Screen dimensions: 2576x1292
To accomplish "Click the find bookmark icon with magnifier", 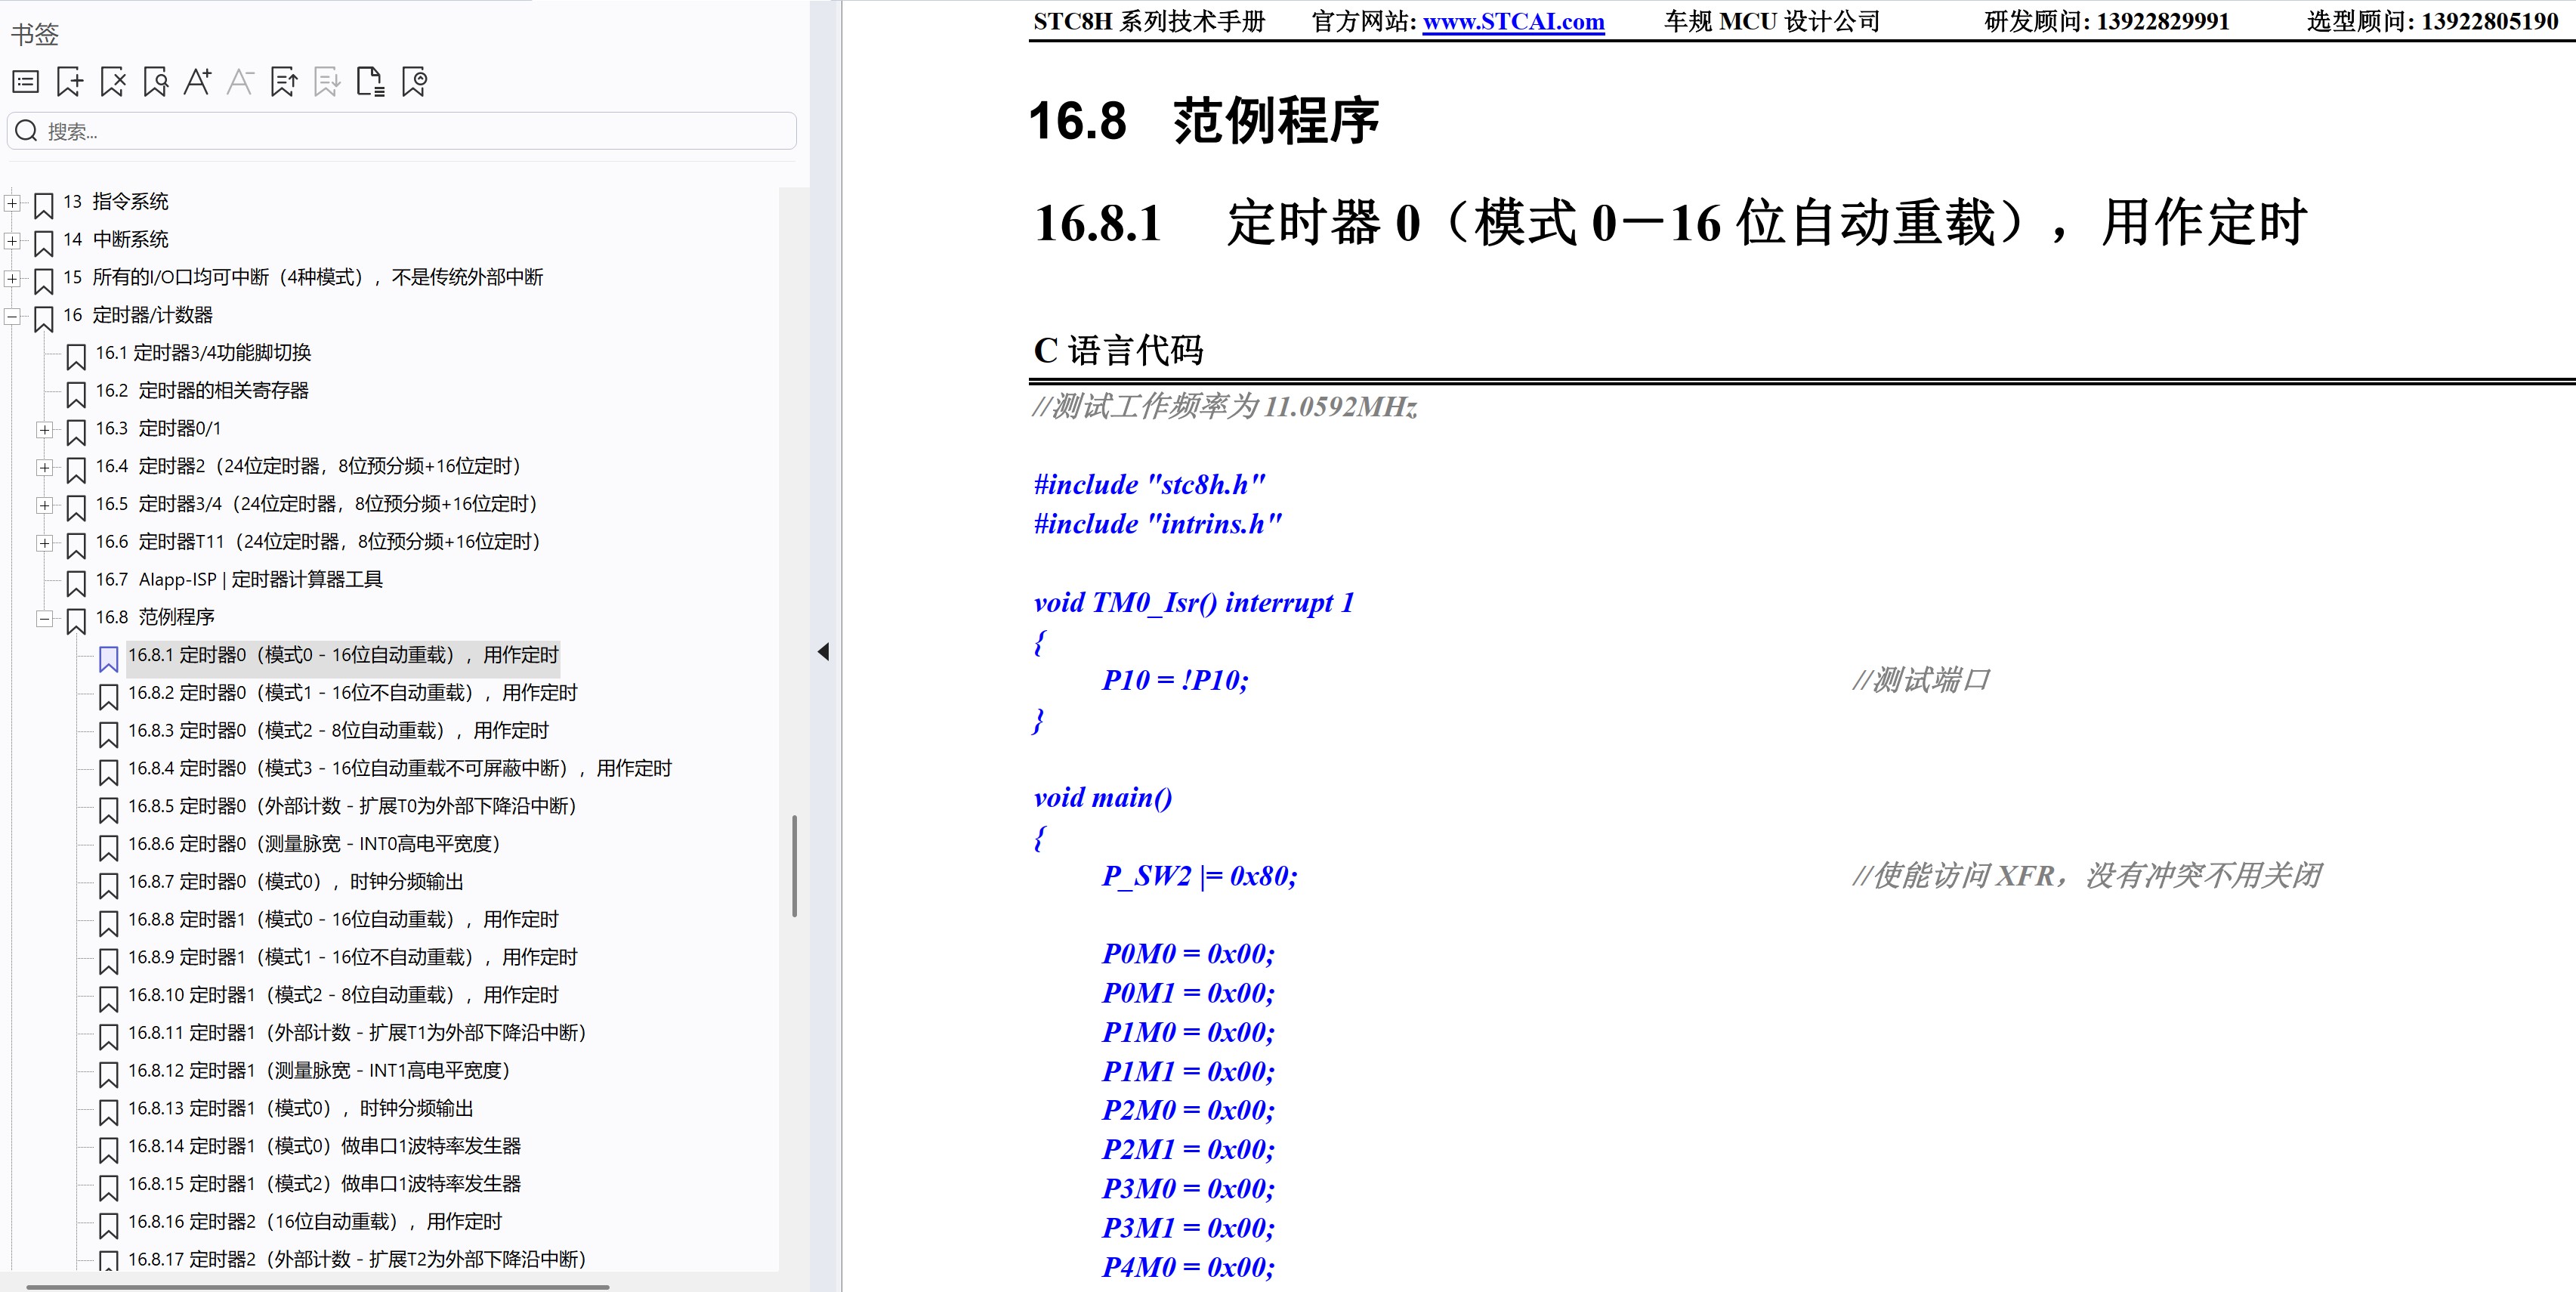I will [x=156, y=82].
